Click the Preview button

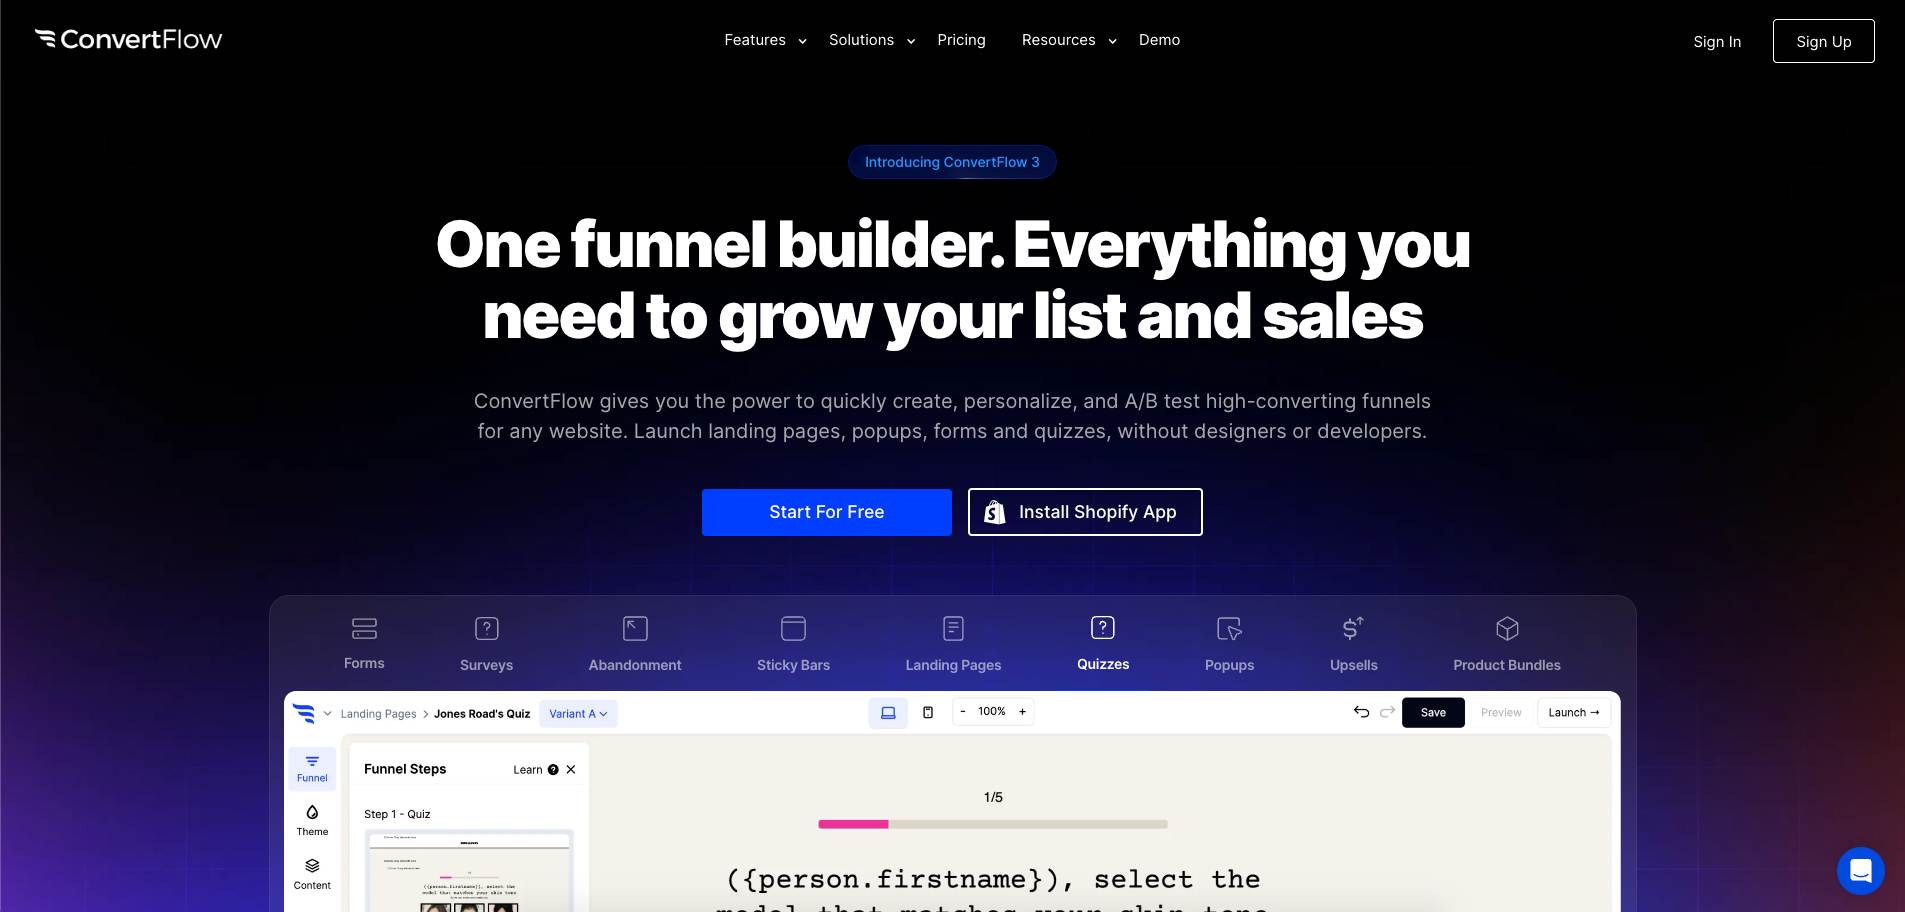click(x=1501, y=713)
